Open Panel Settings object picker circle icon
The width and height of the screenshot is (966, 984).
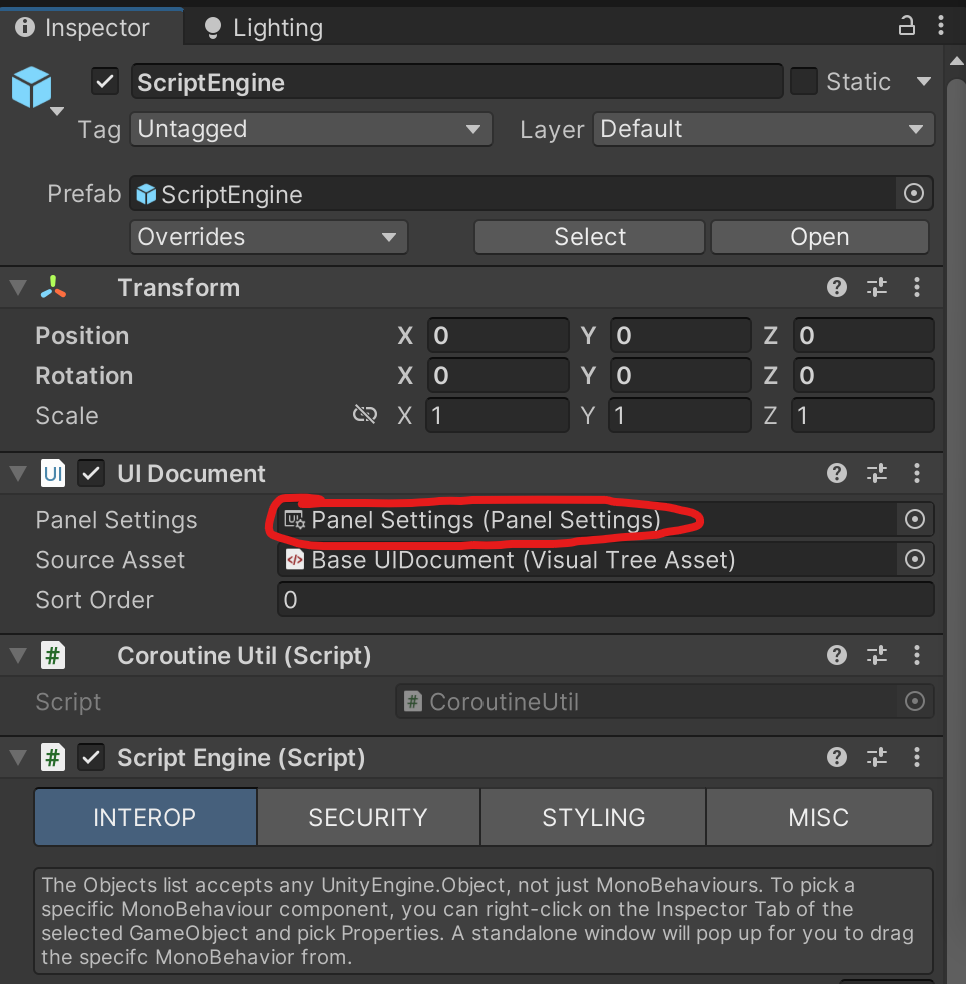point(914,519)
